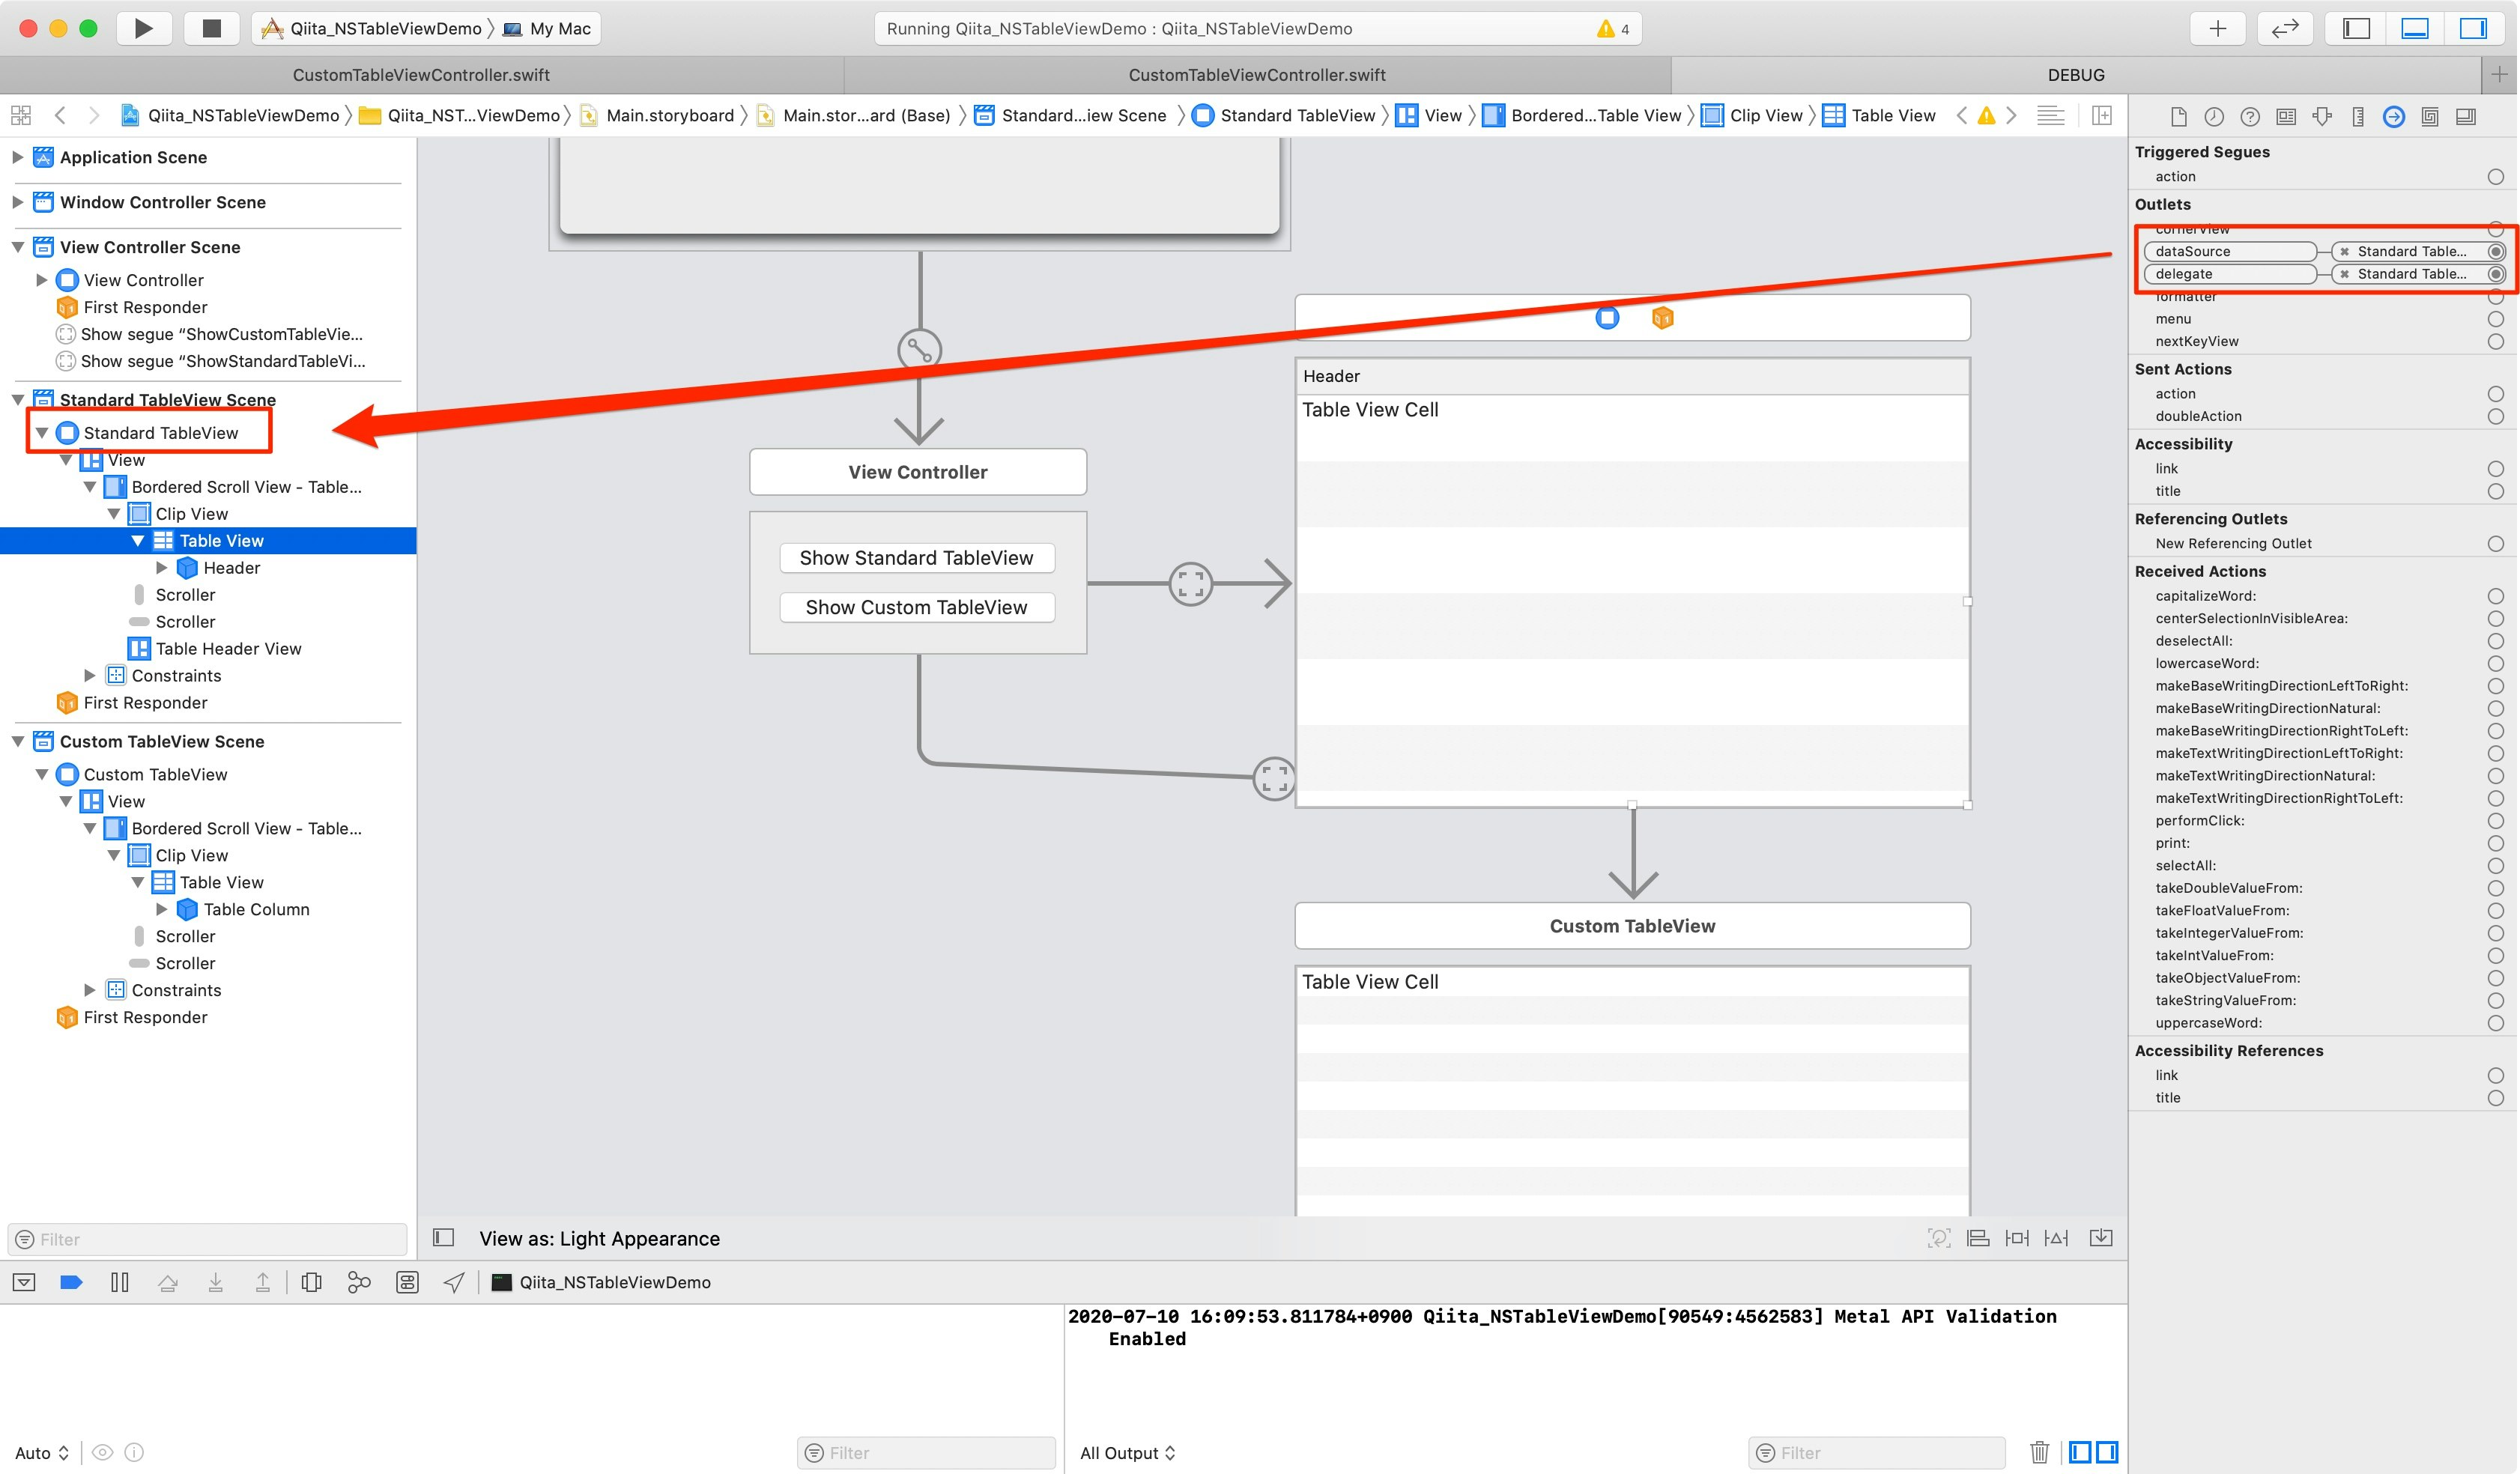This screenshot has height=1474, width=2520.
Task: Click the Simulate Location arrow icon
Action: click(x=454, y=1282)
